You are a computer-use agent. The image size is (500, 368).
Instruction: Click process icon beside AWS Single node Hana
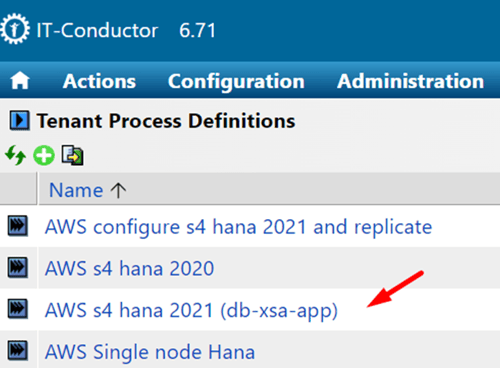[18, 351]
